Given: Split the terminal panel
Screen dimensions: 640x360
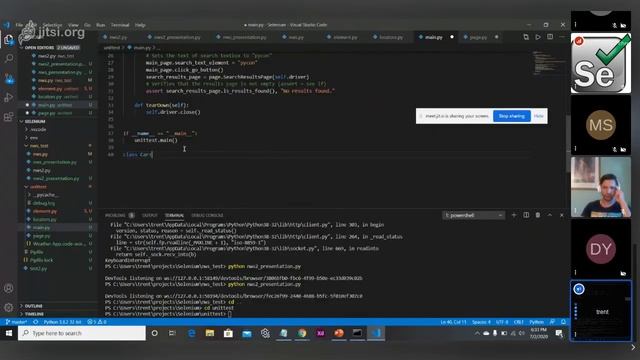Looking at the screenshot, I should pos(526,215).
